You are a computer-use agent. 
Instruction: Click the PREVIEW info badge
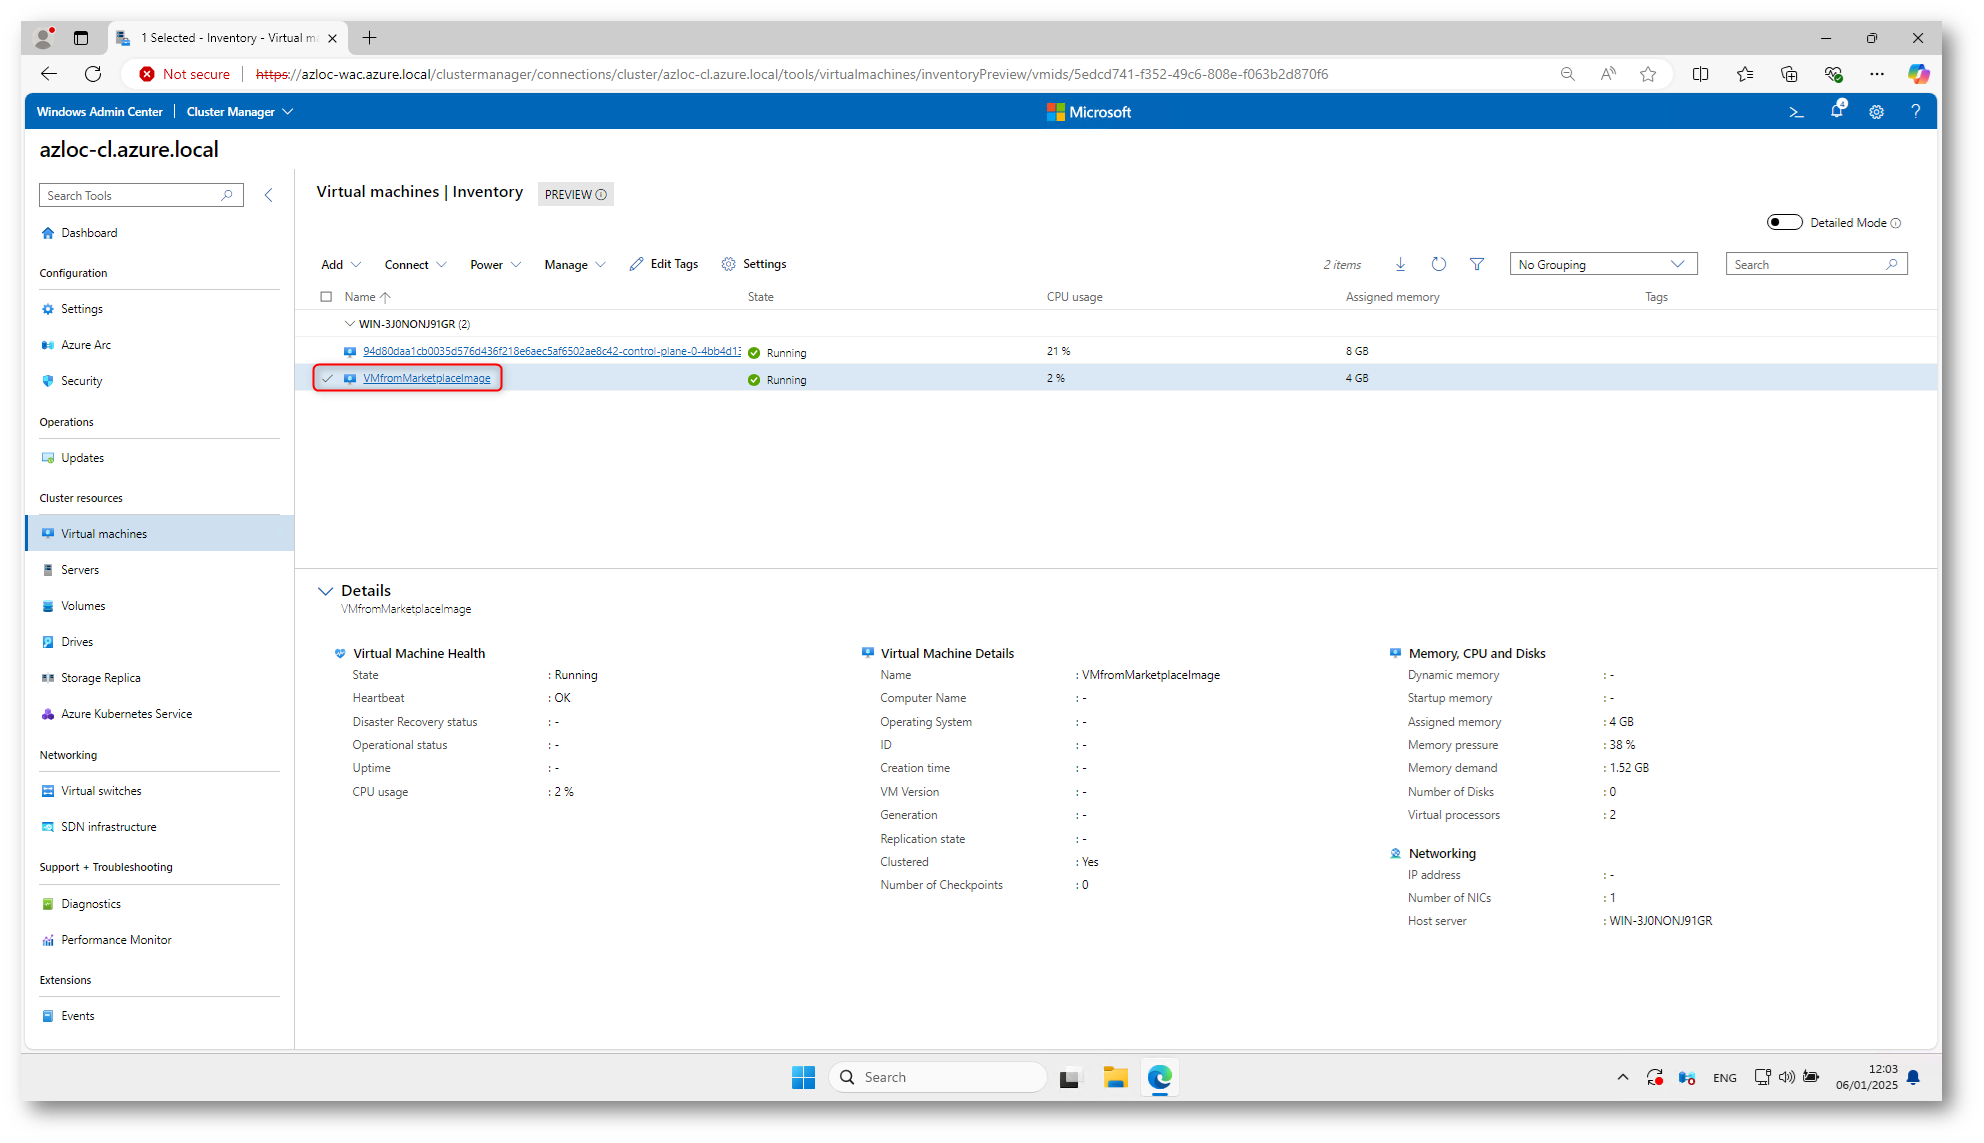(x=575, y=195)
